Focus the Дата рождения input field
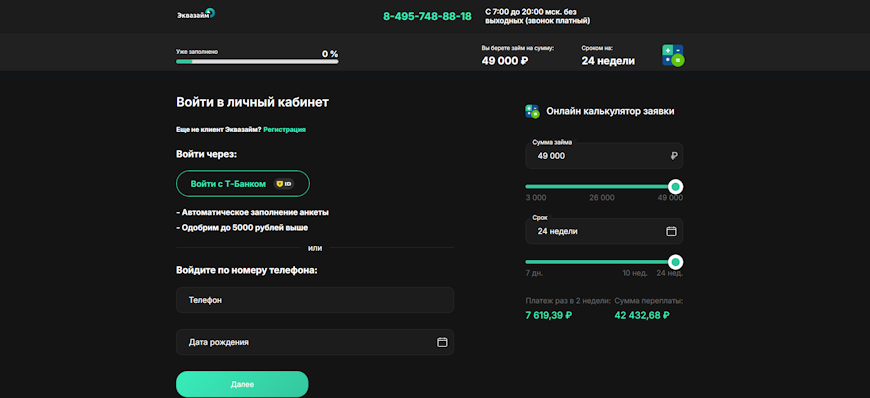Image resolution: width=870 pixels, height=398 pixels. click(x=315, y=342)
